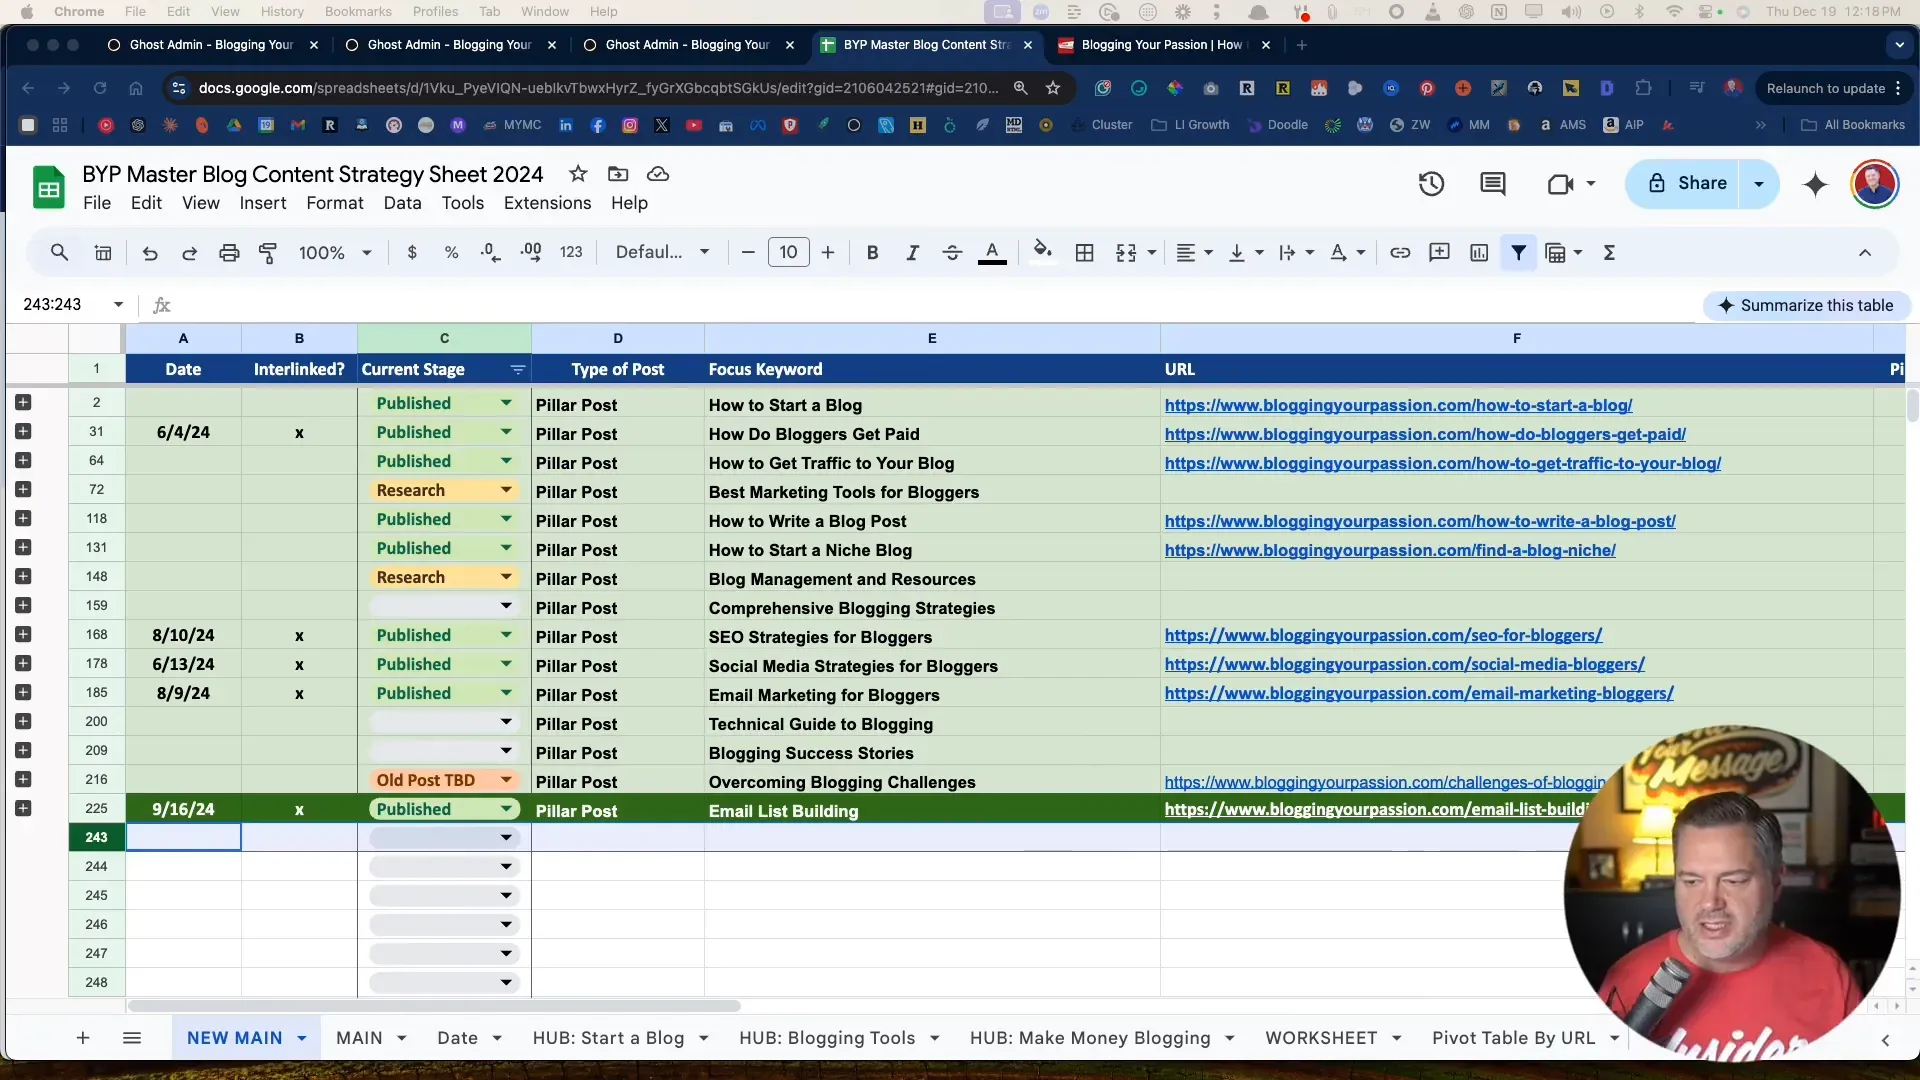Click the insert chart icon
Screen dimensions: 1920x1080
(1479, 253)
